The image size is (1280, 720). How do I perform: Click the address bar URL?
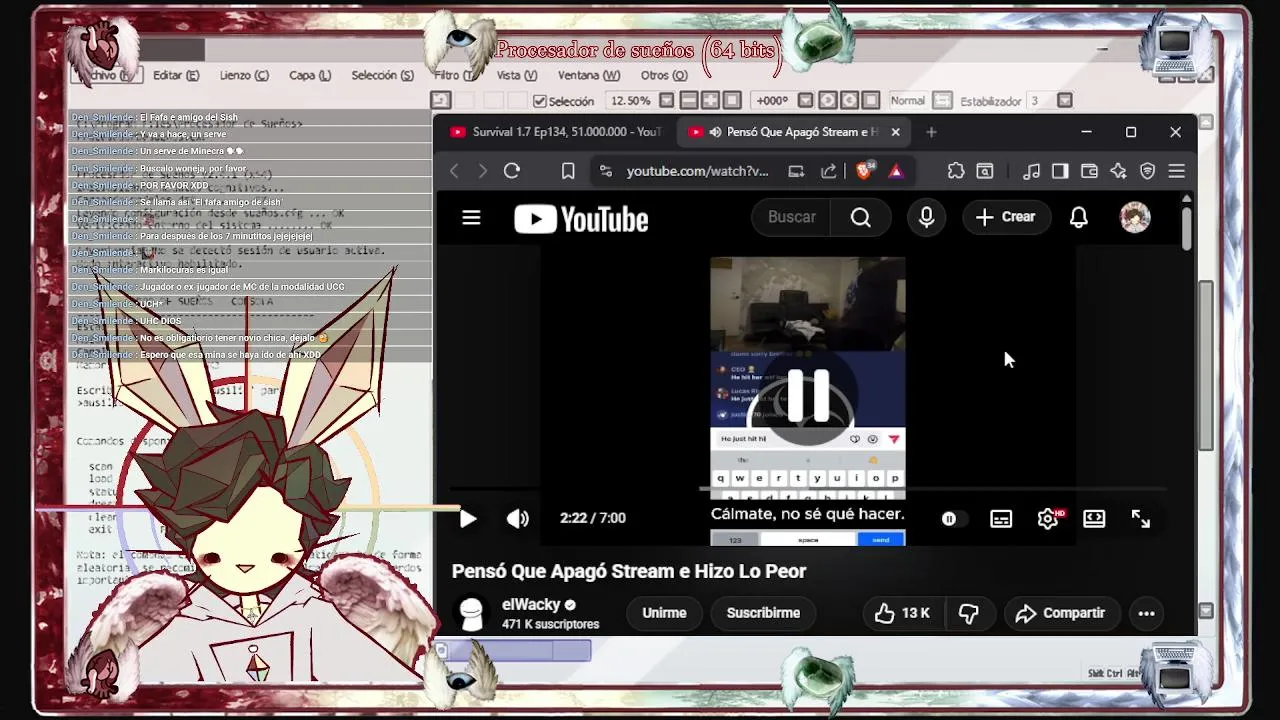coord(697,171)
